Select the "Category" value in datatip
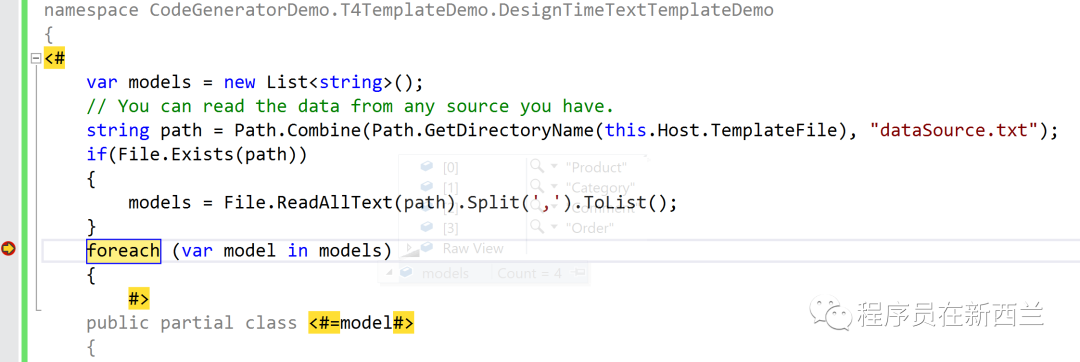Image resolution: width=1080 pixels, height=362 pixels. tap(600, 187)
